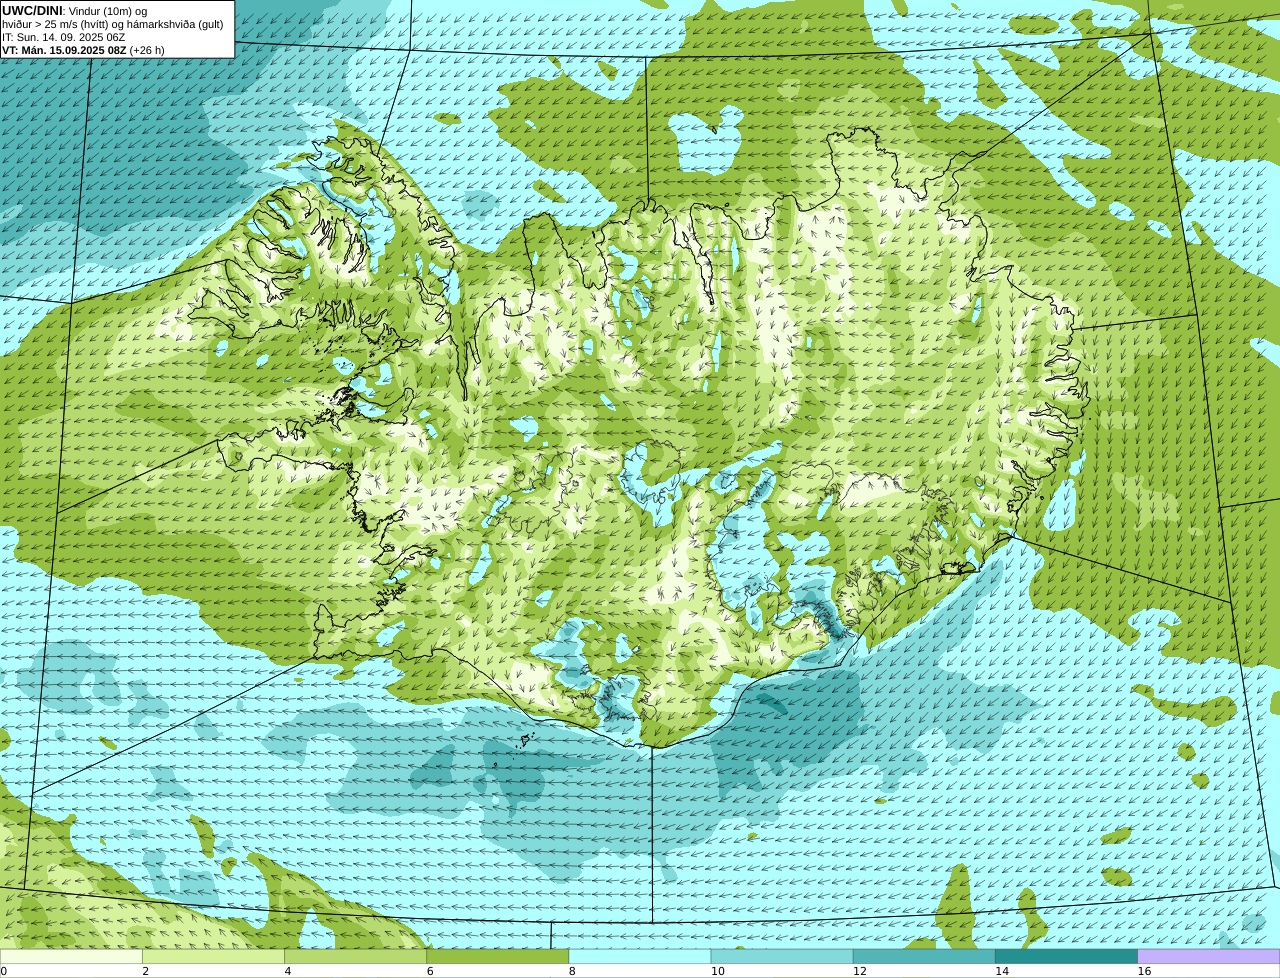Screen dimensions: 1280x978
Task: Click the 'VT: Mán. 15.09.2025 08Z' valid time
Action: (64, 50)
